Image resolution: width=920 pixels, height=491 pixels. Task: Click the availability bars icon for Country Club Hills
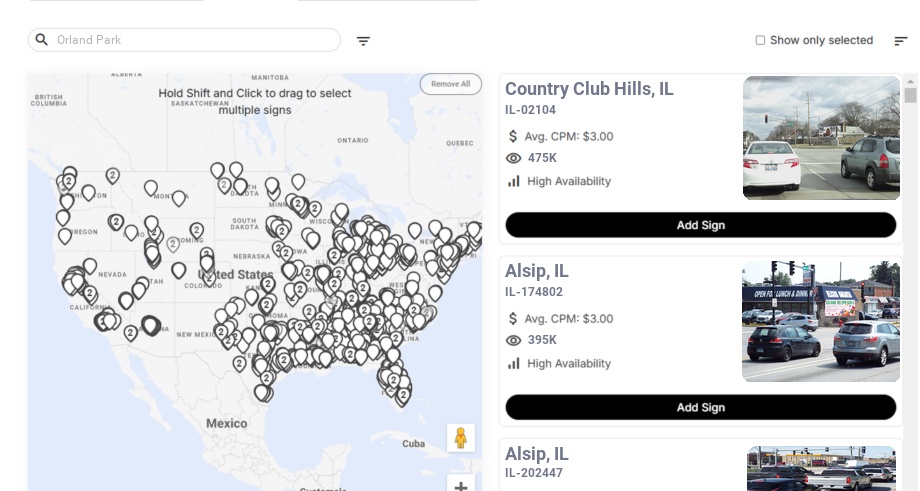[513, 181]
